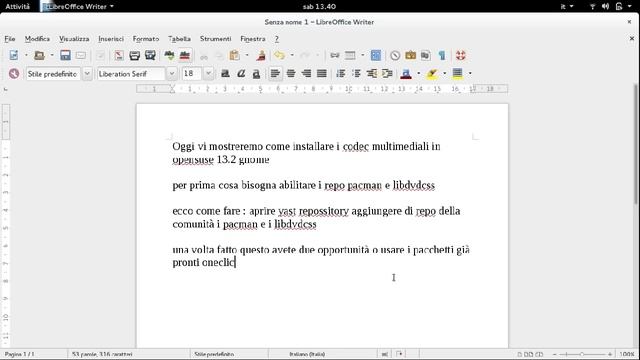
Task: Open the Paste options dropdown arrow
Action: [x=247, y=55]
